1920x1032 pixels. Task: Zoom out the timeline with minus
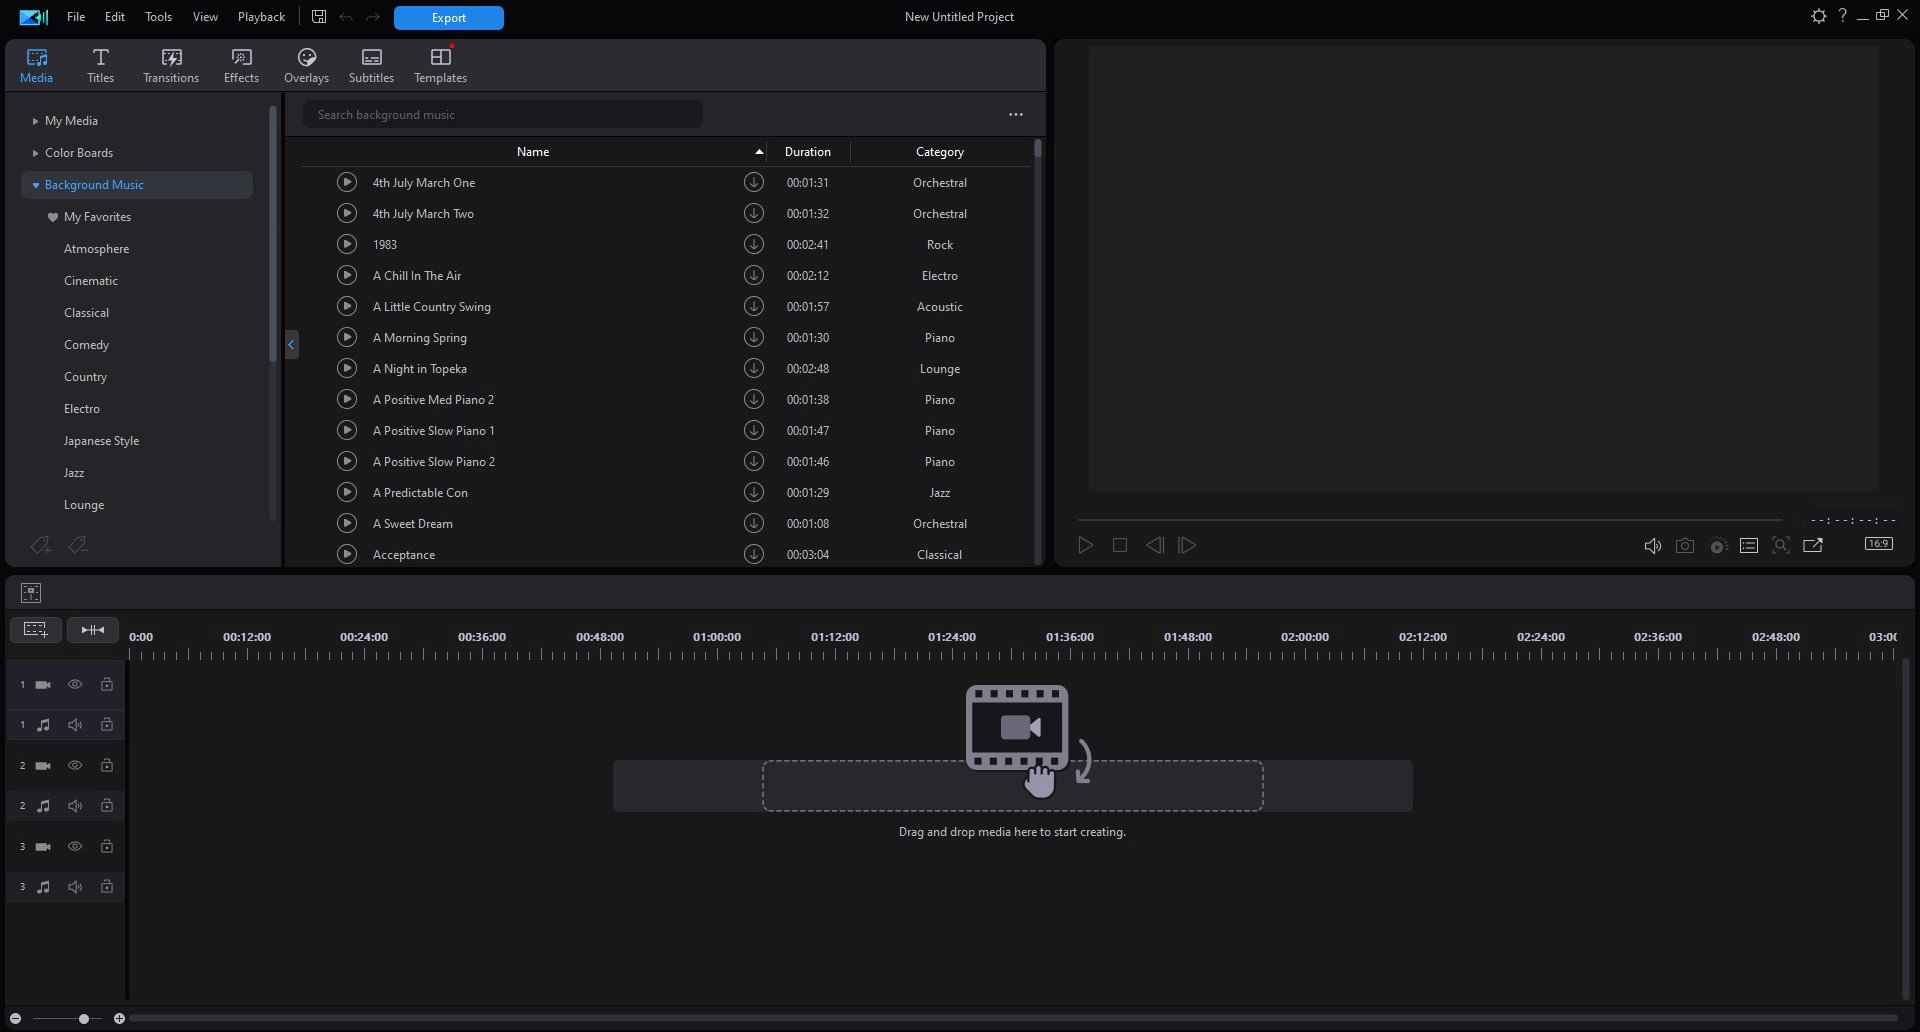point(15,1018)
